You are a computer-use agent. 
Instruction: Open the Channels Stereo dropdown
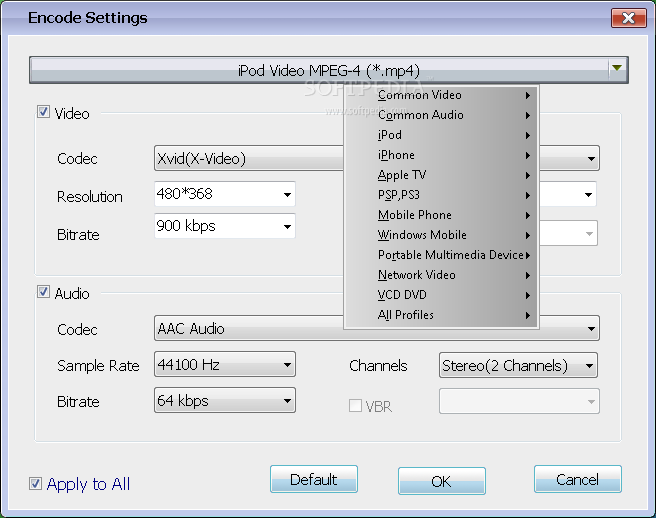tap(518, 365)
